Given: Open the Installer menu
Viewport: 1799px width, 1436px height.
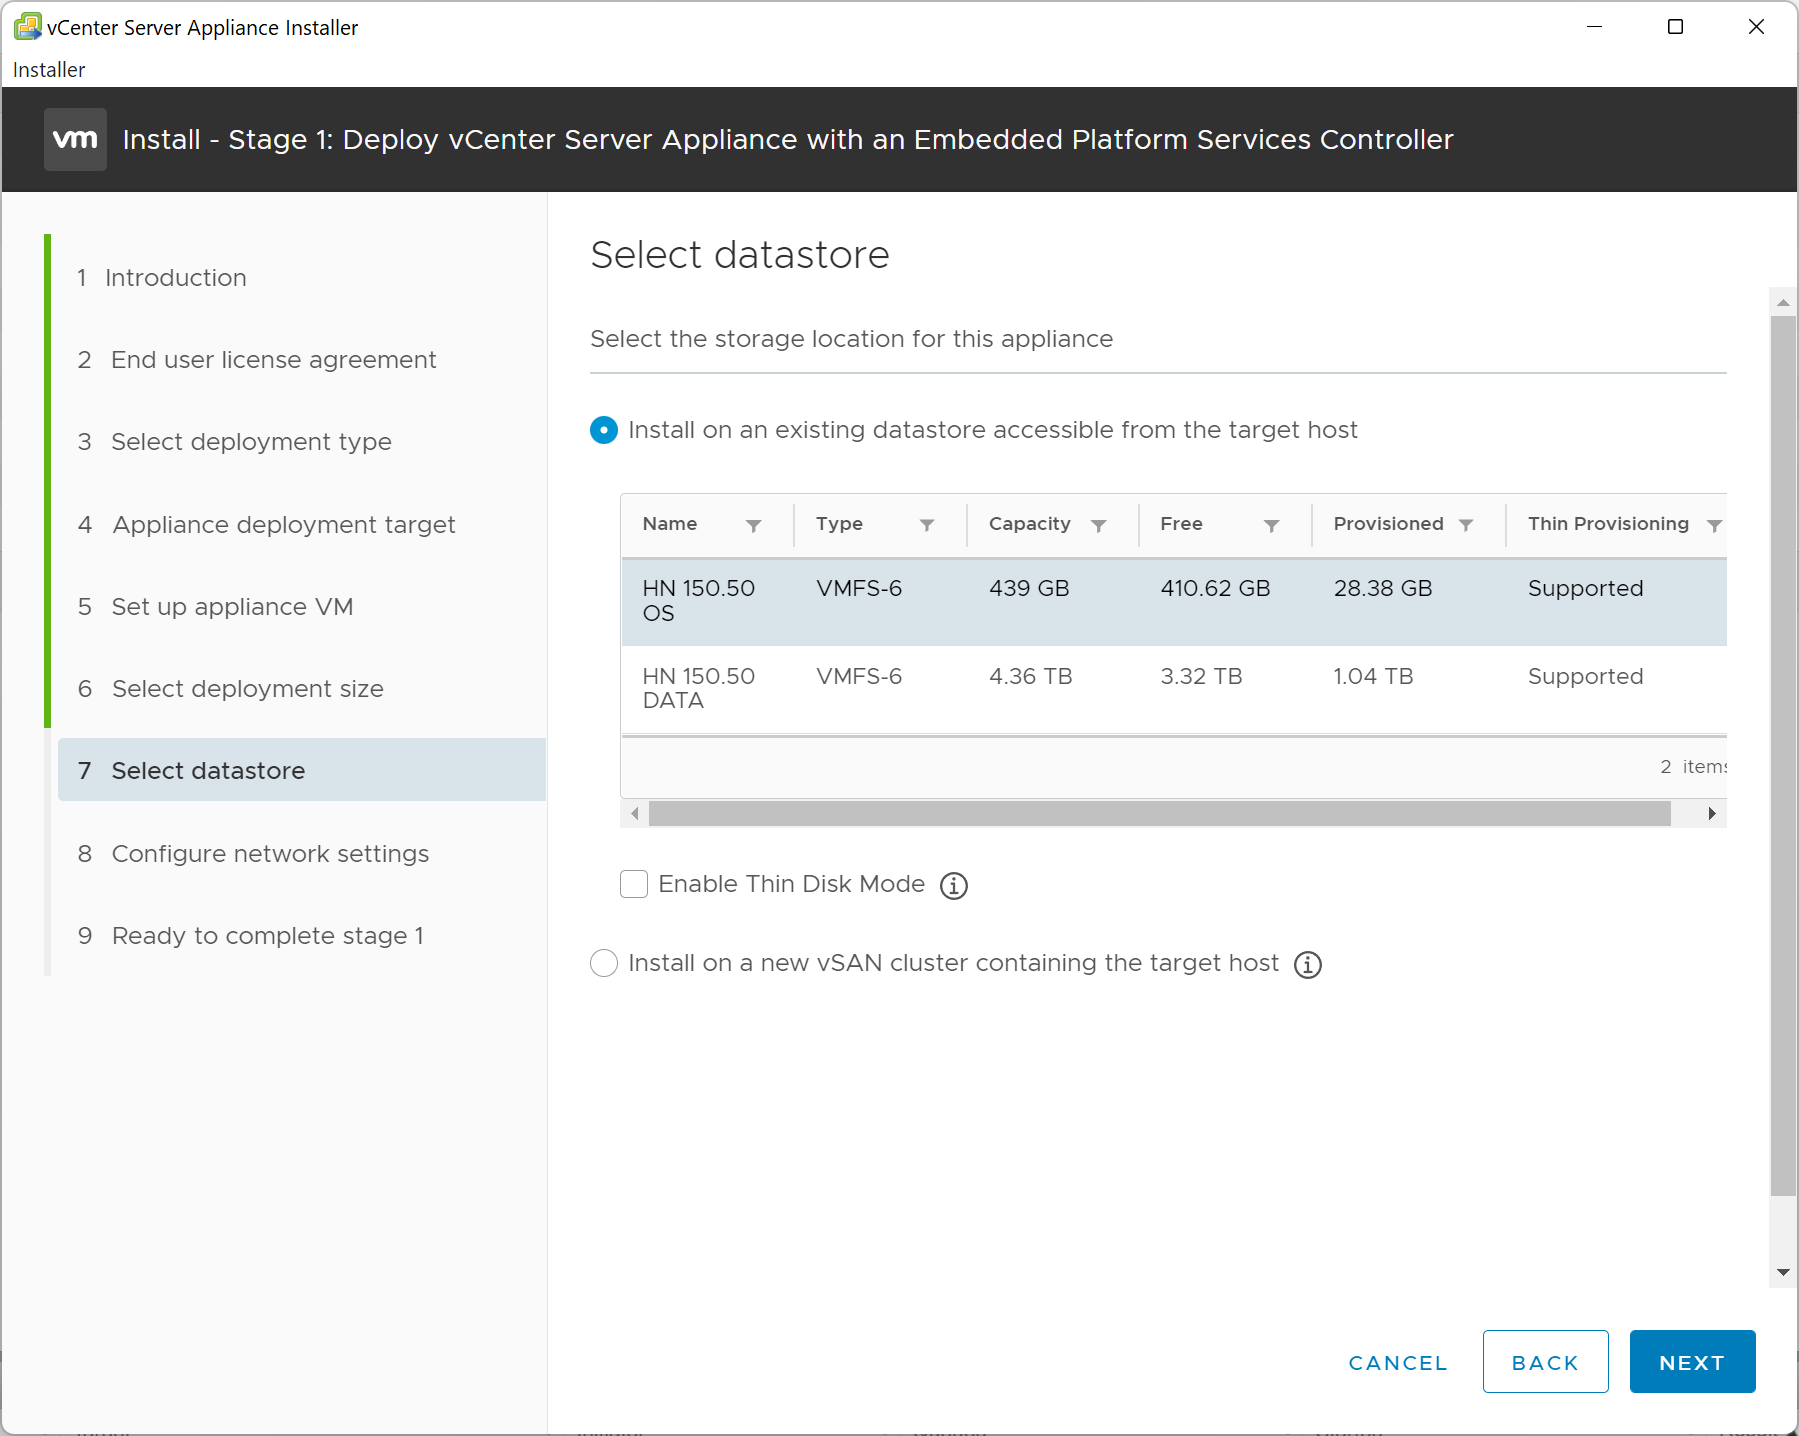Looking at the screenshot, I should coord(49,69).
